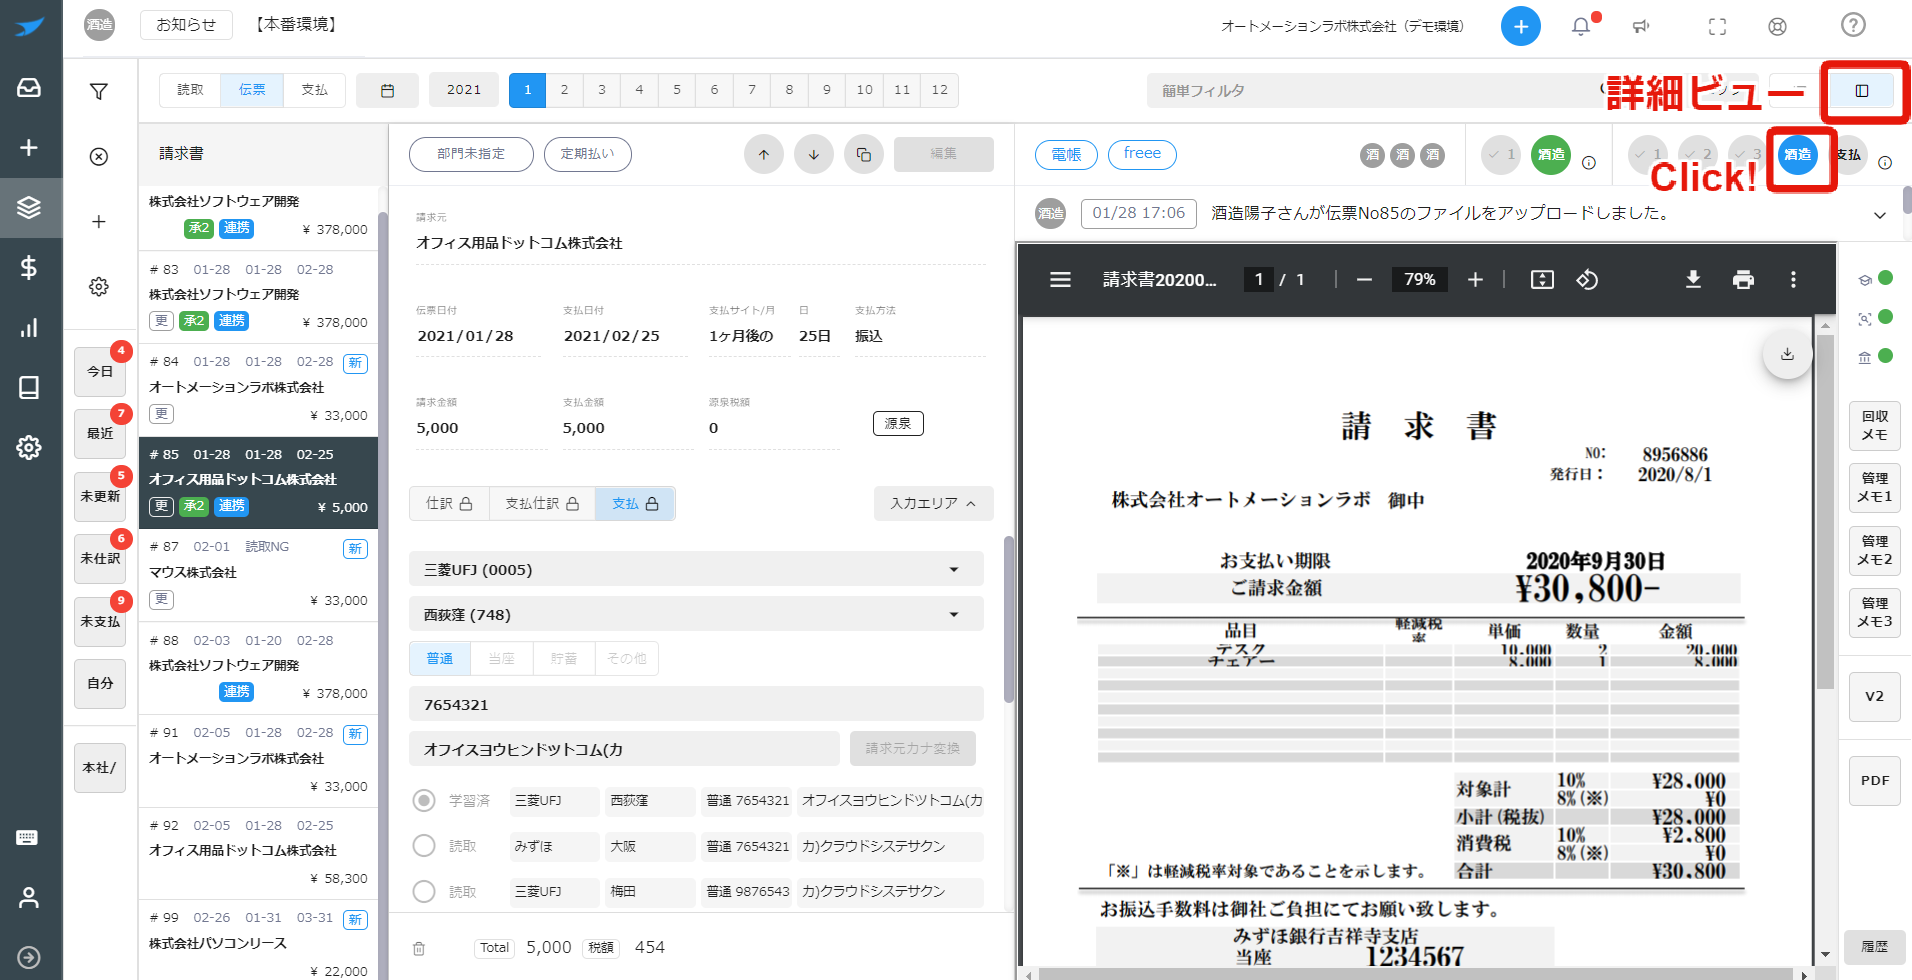Click the blue plus button in the top bar
This screenshot has height=980, width=1912.
(1520, 26)
